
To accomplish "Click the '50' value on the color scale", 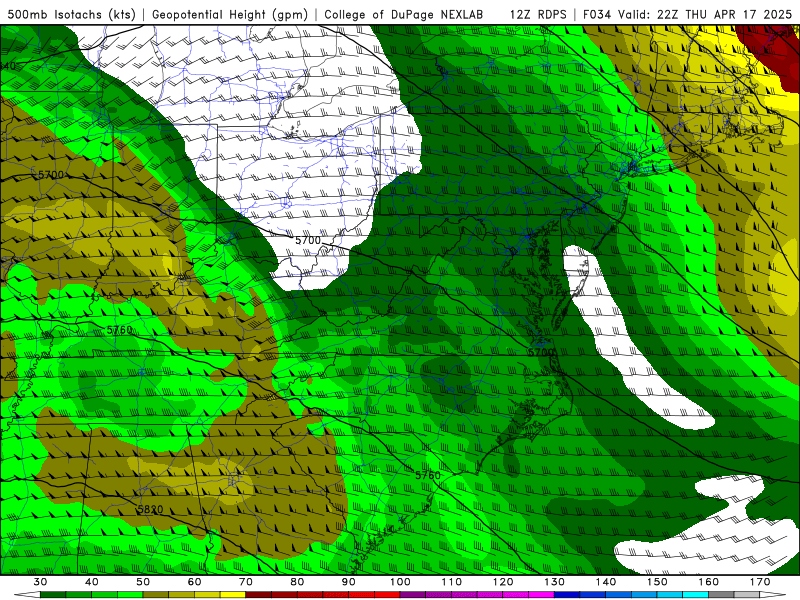I will (x=143, y=582).
